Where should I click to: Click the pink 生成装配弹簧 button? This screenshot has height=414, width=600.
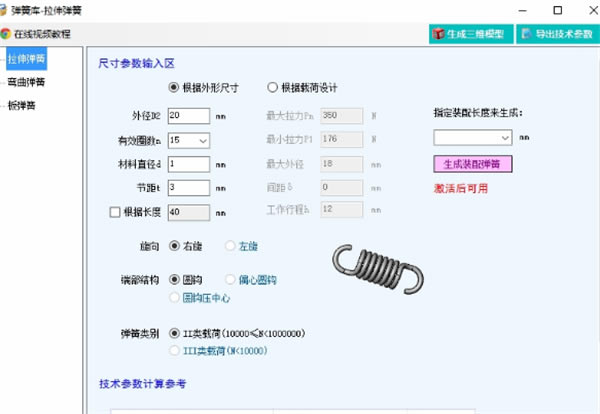473,164
